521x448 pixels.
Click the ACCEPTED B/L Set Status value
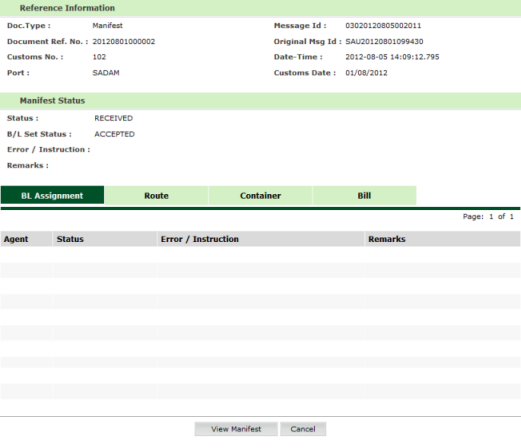pyautogui.click(x=114, y=134)
